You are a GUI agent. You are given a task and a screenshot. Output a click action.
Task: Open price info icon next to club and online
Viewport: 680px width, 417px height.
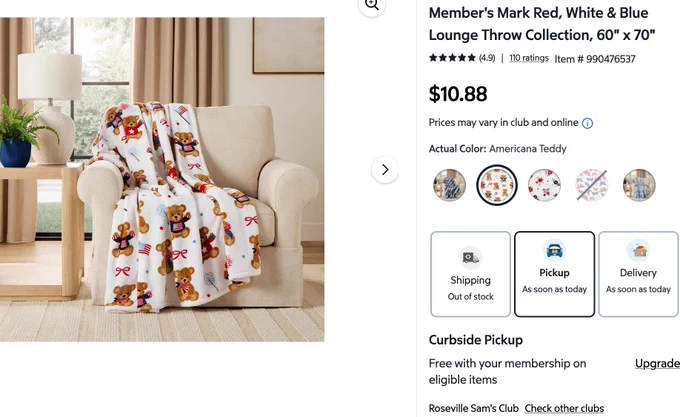(587, 124)
